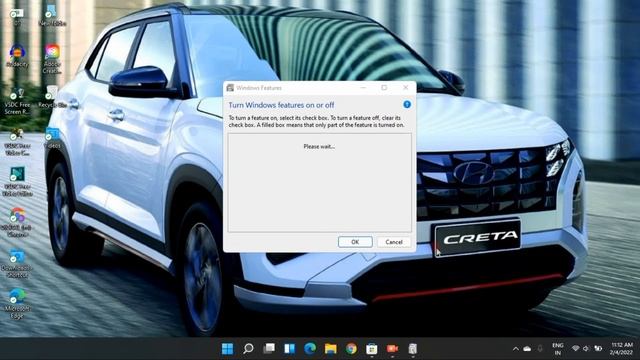Launch Microsoft Edge from the taskbar
This screenshot has width=640, height=360.
click(310, 349)
